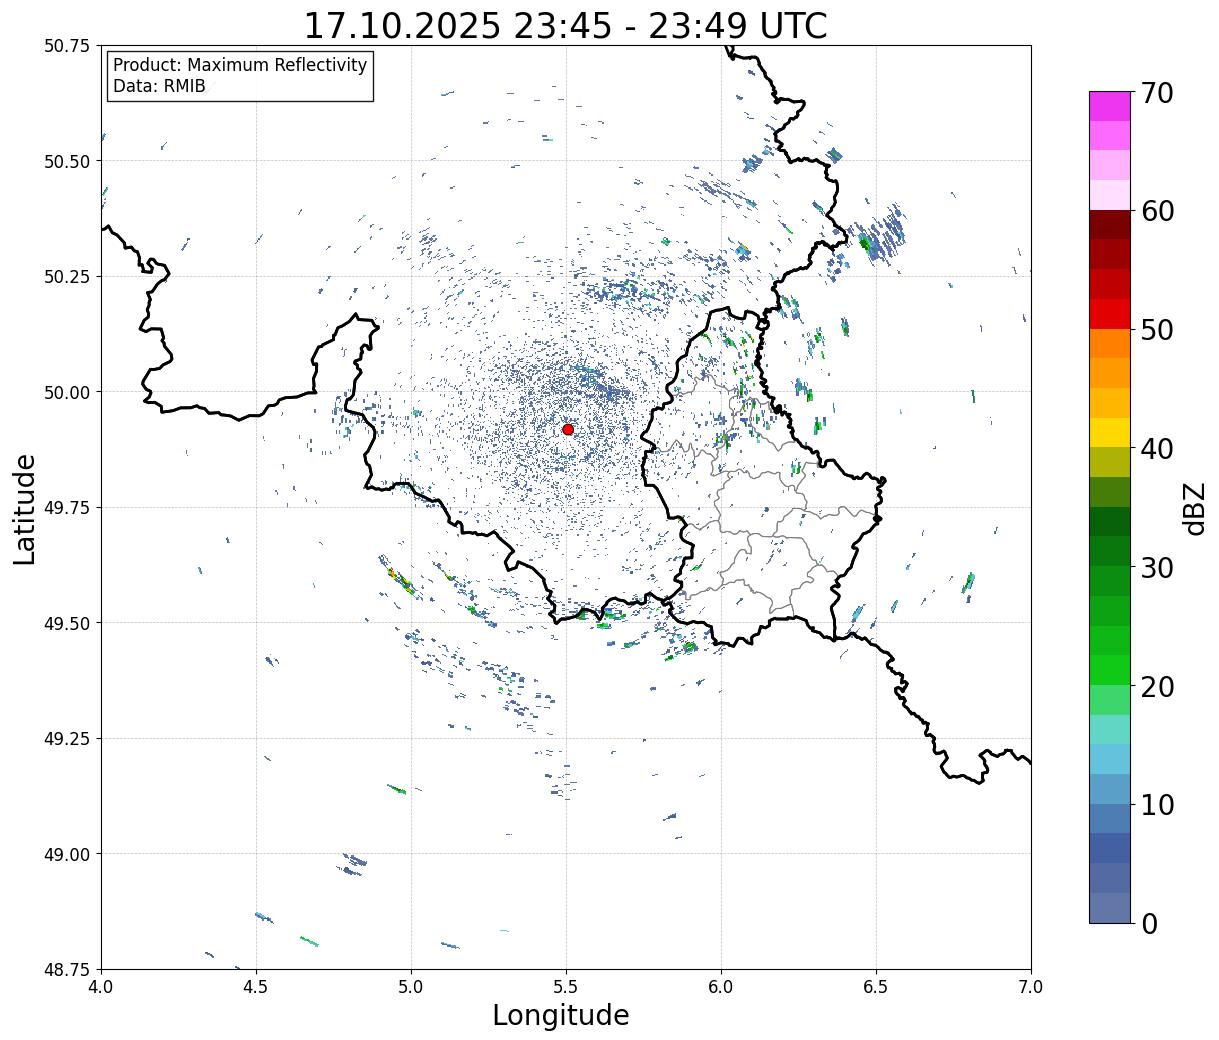Click the colorbar tick label 40
This screenshot has width=1219, height=1040.
(1156, 448)
